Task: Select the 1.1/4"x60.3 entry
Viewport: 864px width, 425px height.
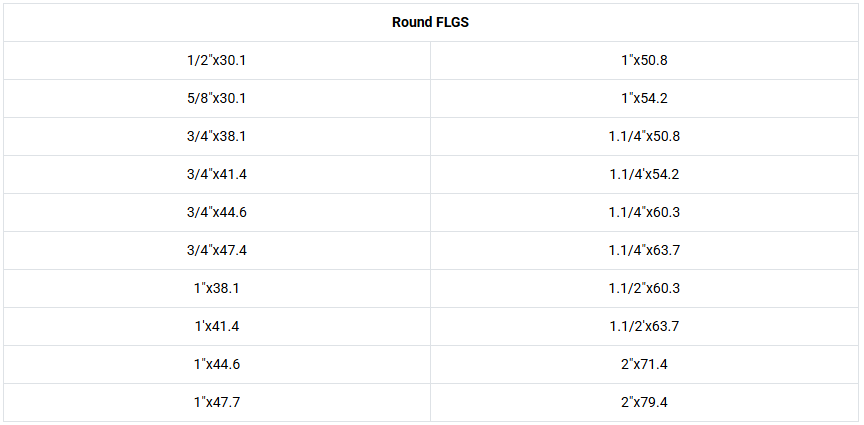Action: [644, 212]
